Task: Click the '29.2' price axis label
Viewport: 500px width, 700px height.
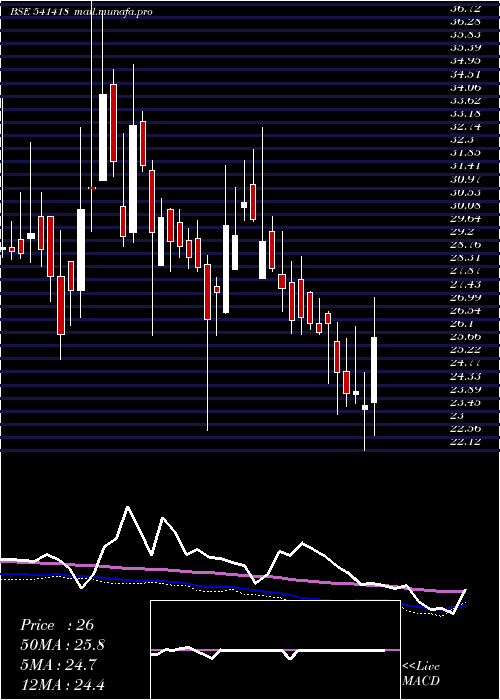Action: (x=462, y=232)
